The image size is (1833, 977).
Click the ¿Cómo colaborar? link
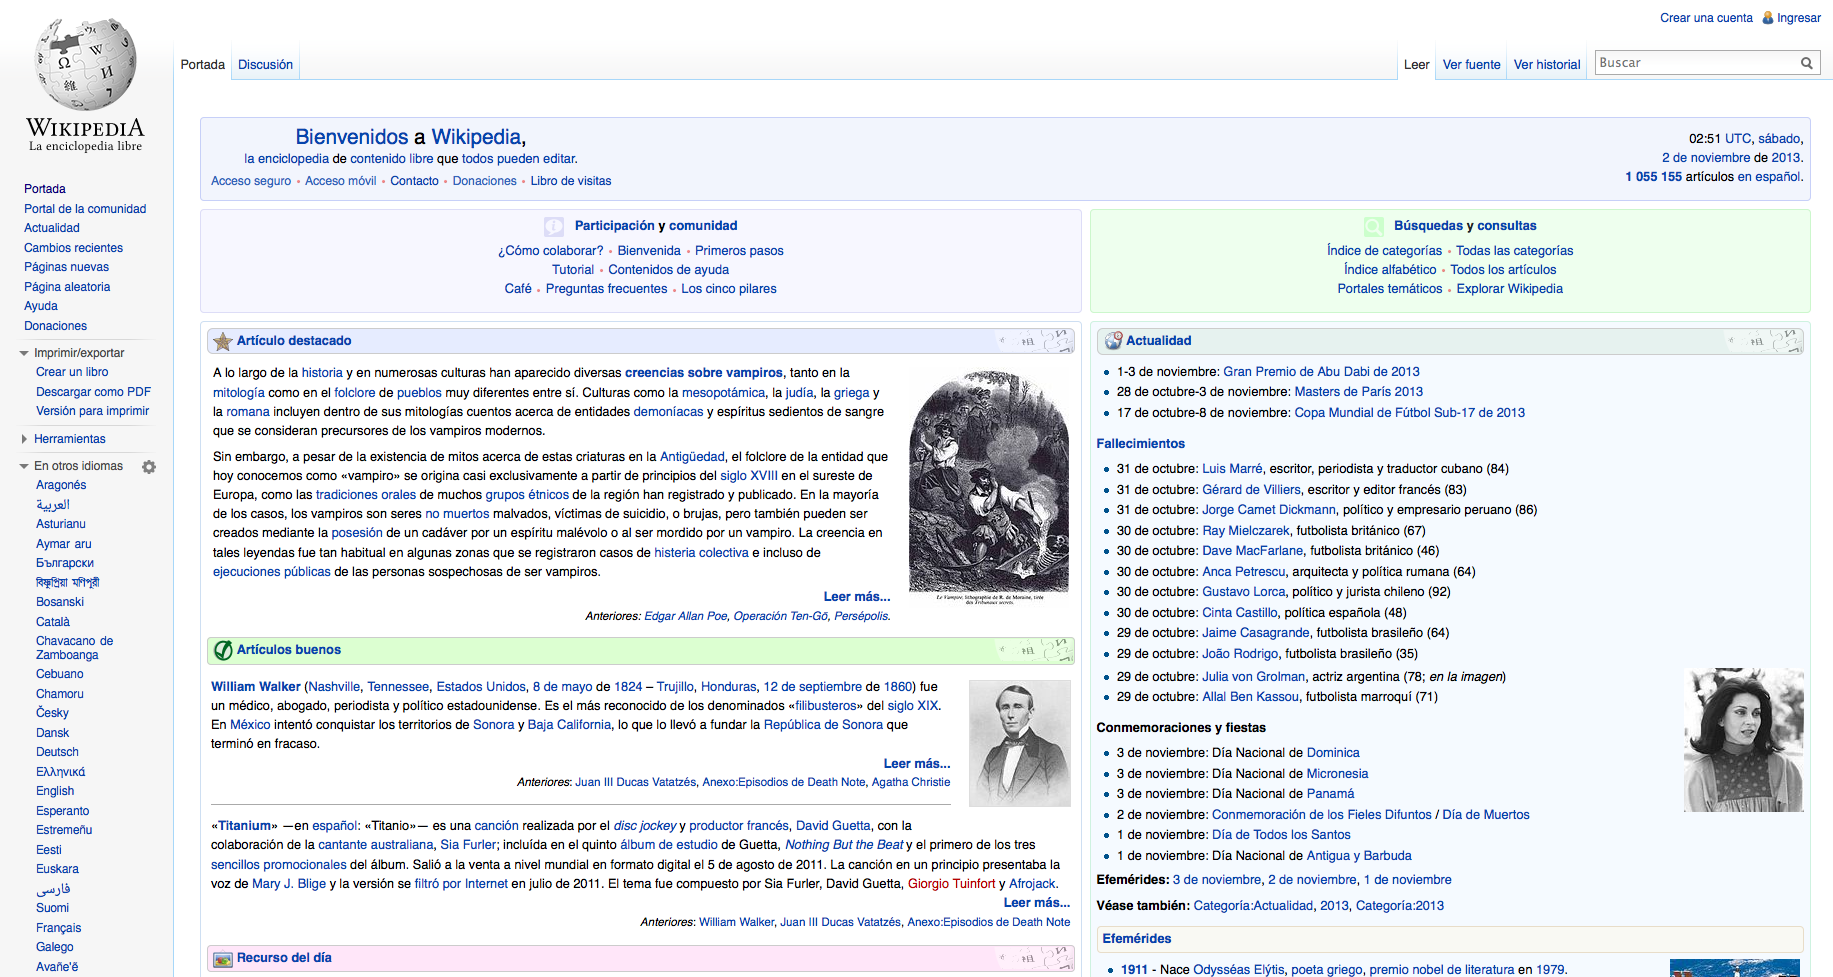[550, 251]
